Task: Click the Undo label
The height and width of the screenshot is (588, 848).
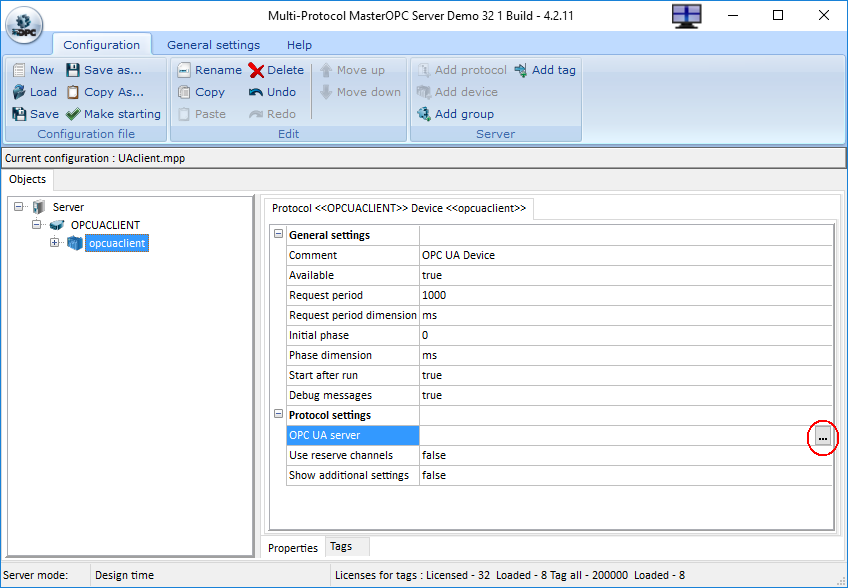Action: tap(281, 92)
